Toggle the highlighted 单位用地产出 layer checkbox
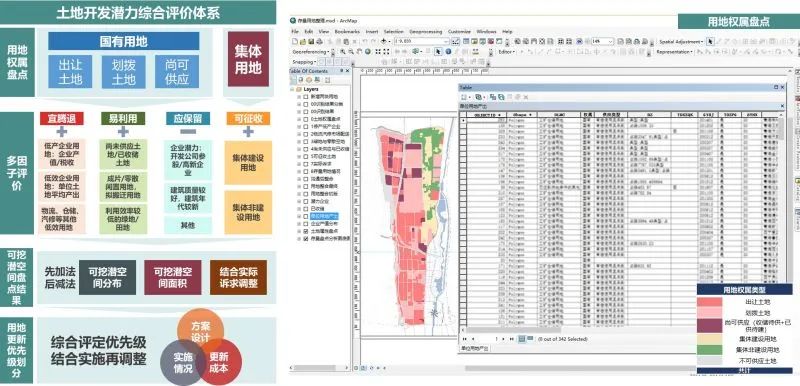 click(306, 216)
